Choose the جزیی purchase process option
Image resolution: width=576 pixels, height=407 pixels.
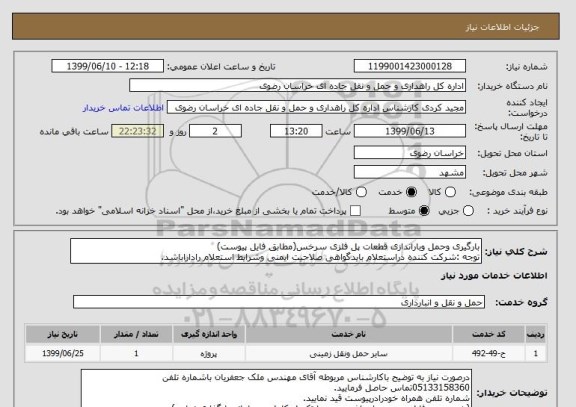coord(468,211)
